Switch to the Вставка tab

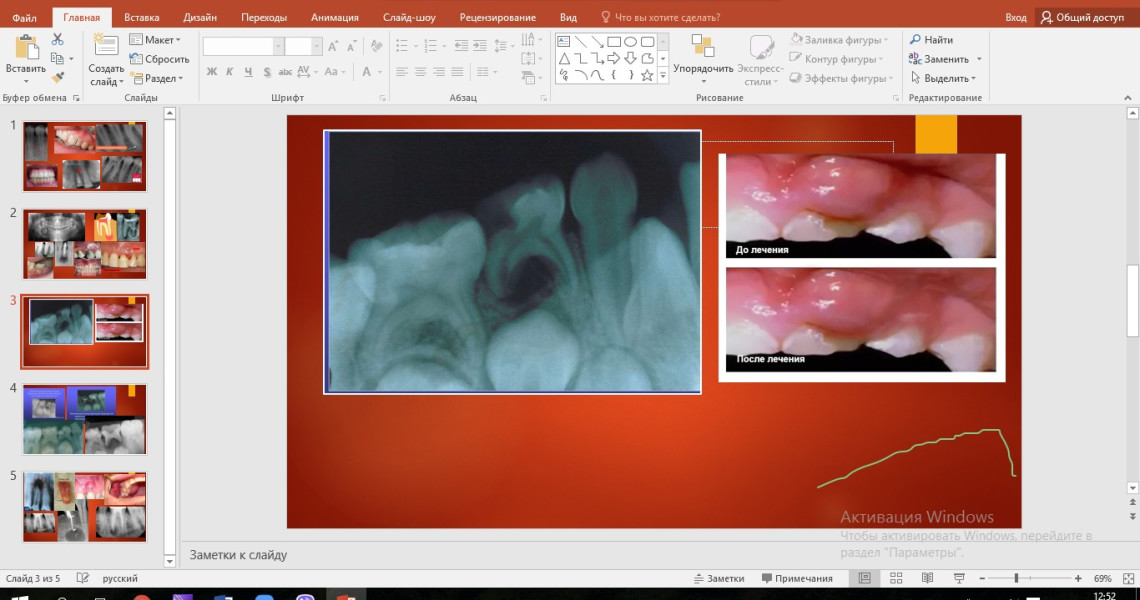click(142, 17)
